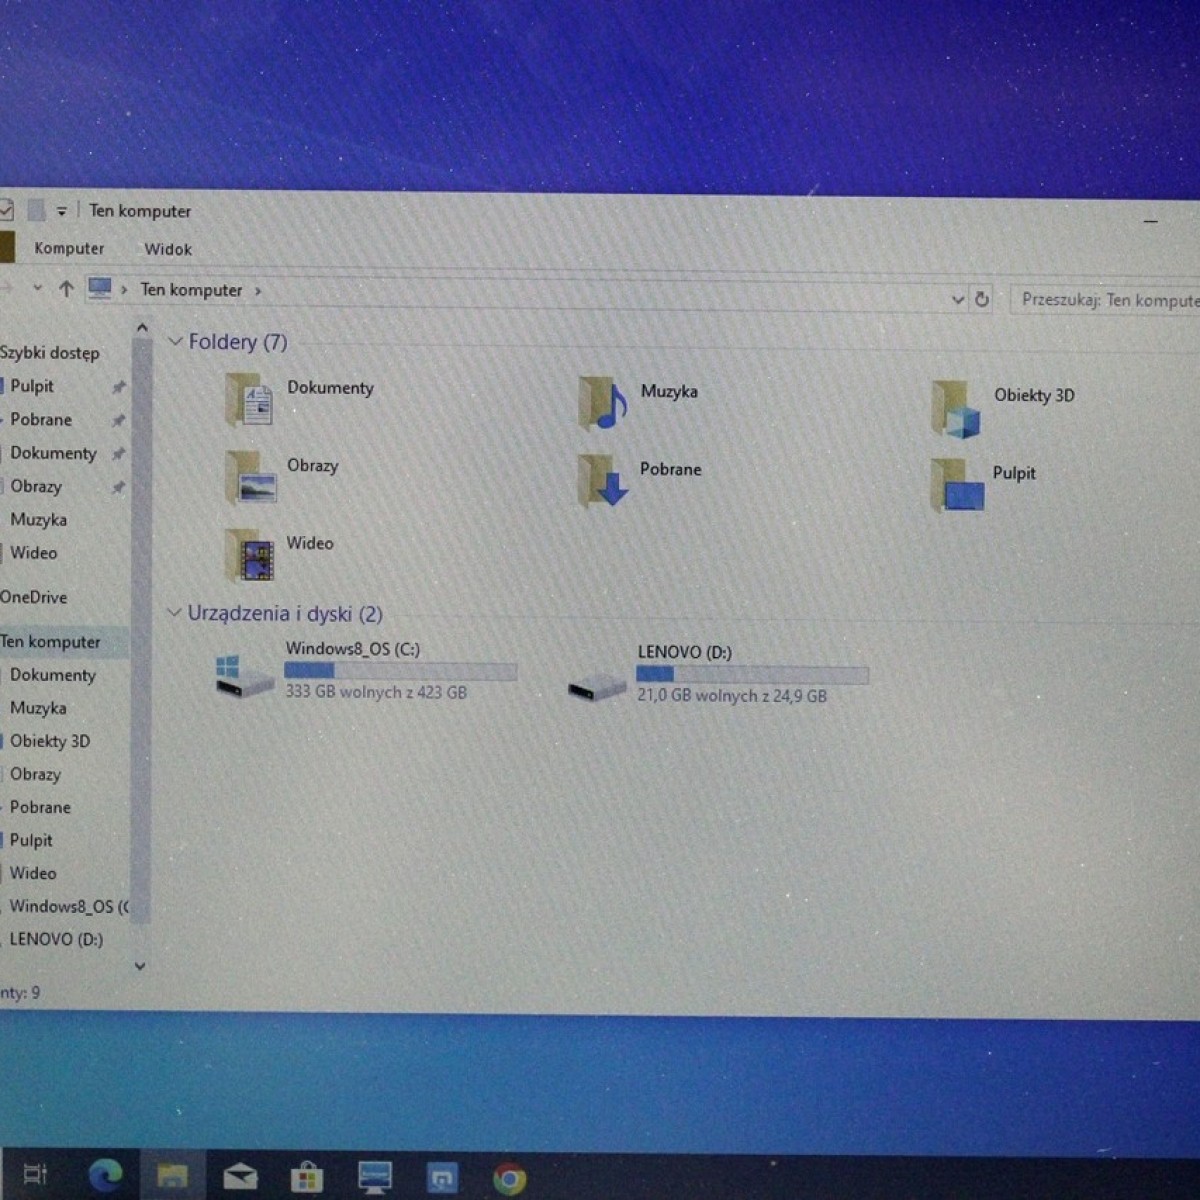
Task: Open Microsoft Store from the taskbar
Action: pos(307,1177)
